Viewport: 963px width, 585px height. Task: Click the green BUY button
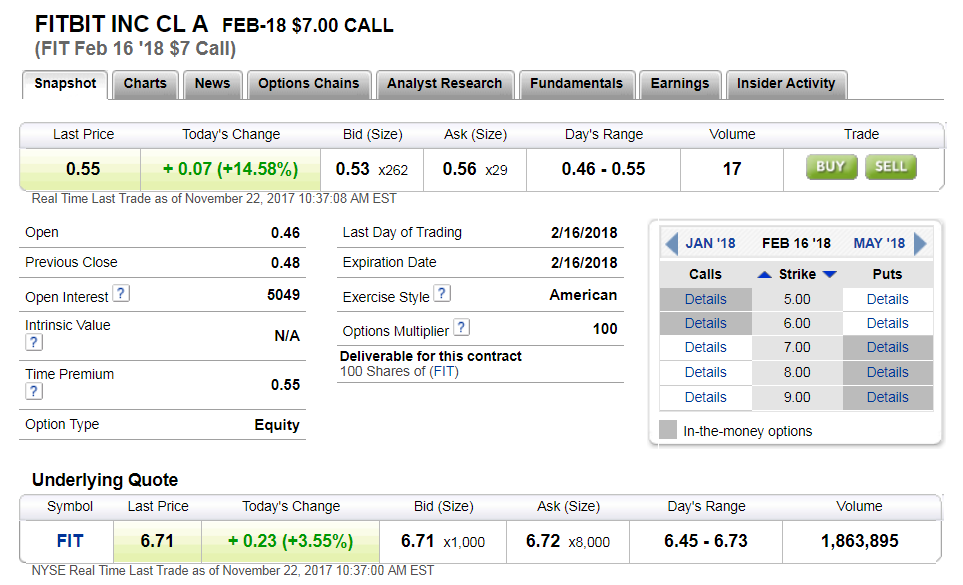pyautogui.click(x=831, y=167)
